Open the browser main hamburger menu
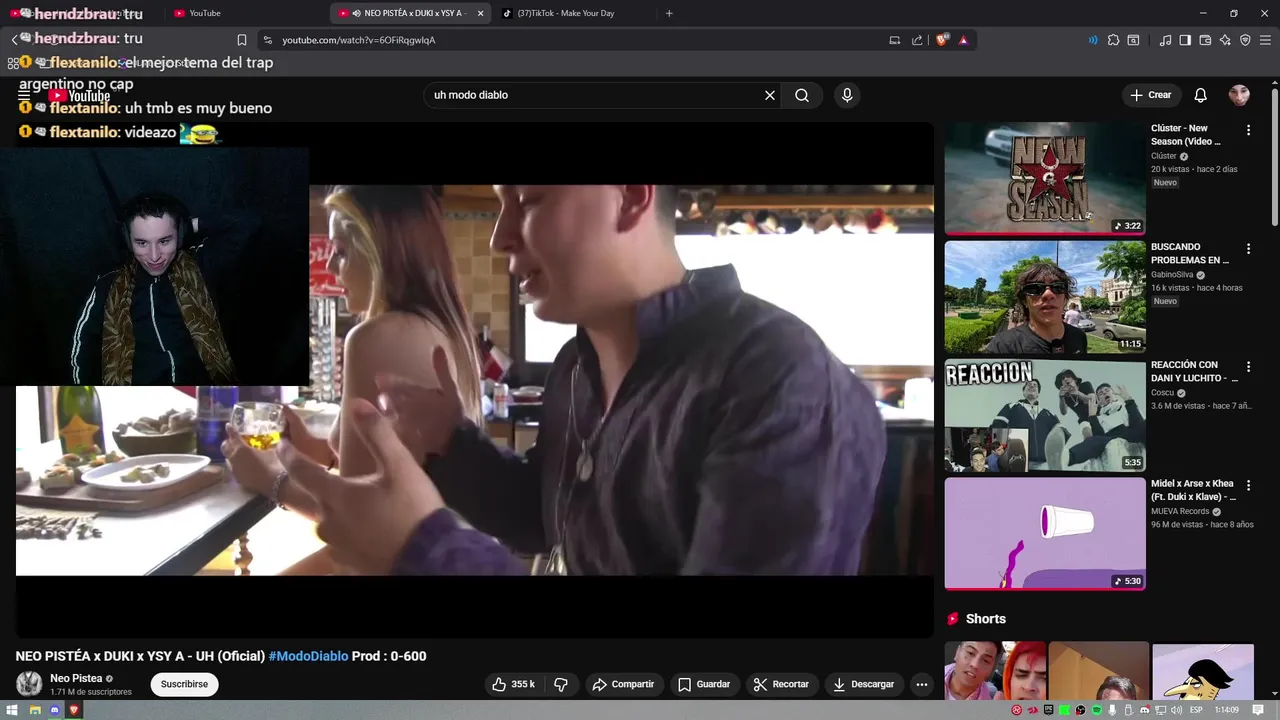This screenshot has height=720, width=1280. click(x=1265, y=40)
